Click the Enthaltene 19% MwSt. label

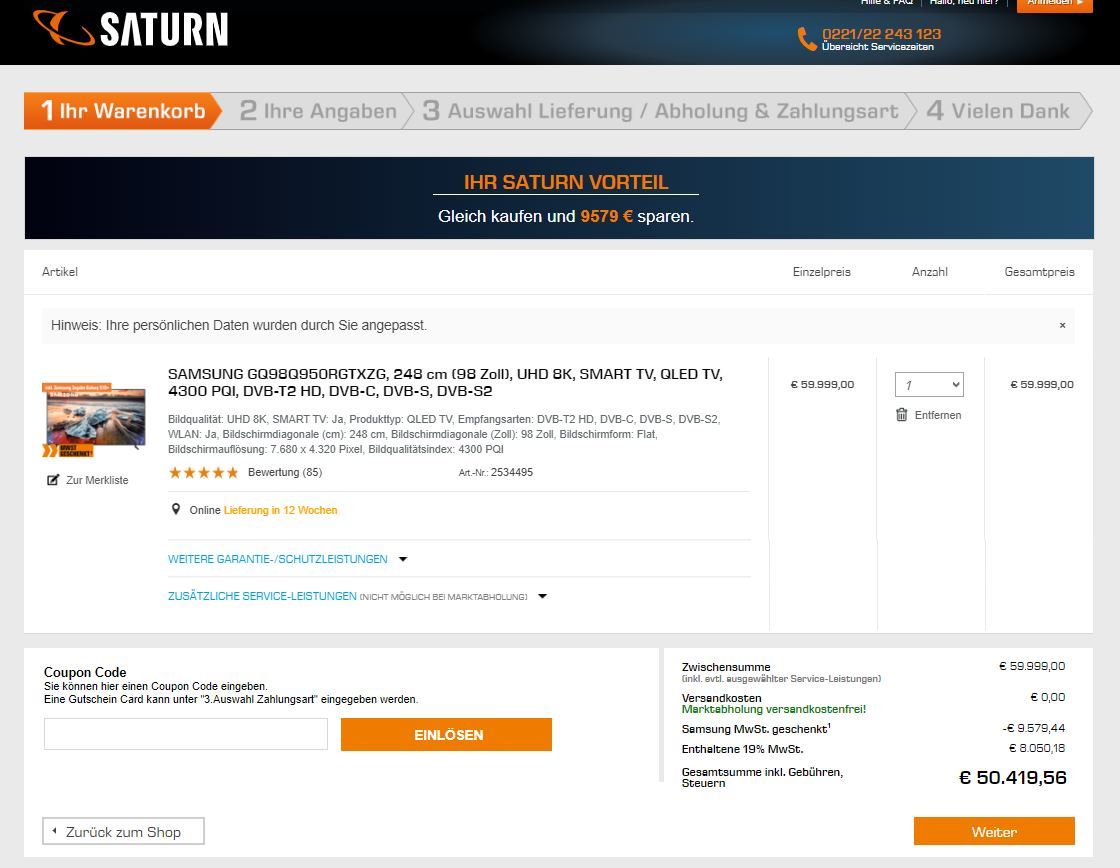click(x=743, y=749)
